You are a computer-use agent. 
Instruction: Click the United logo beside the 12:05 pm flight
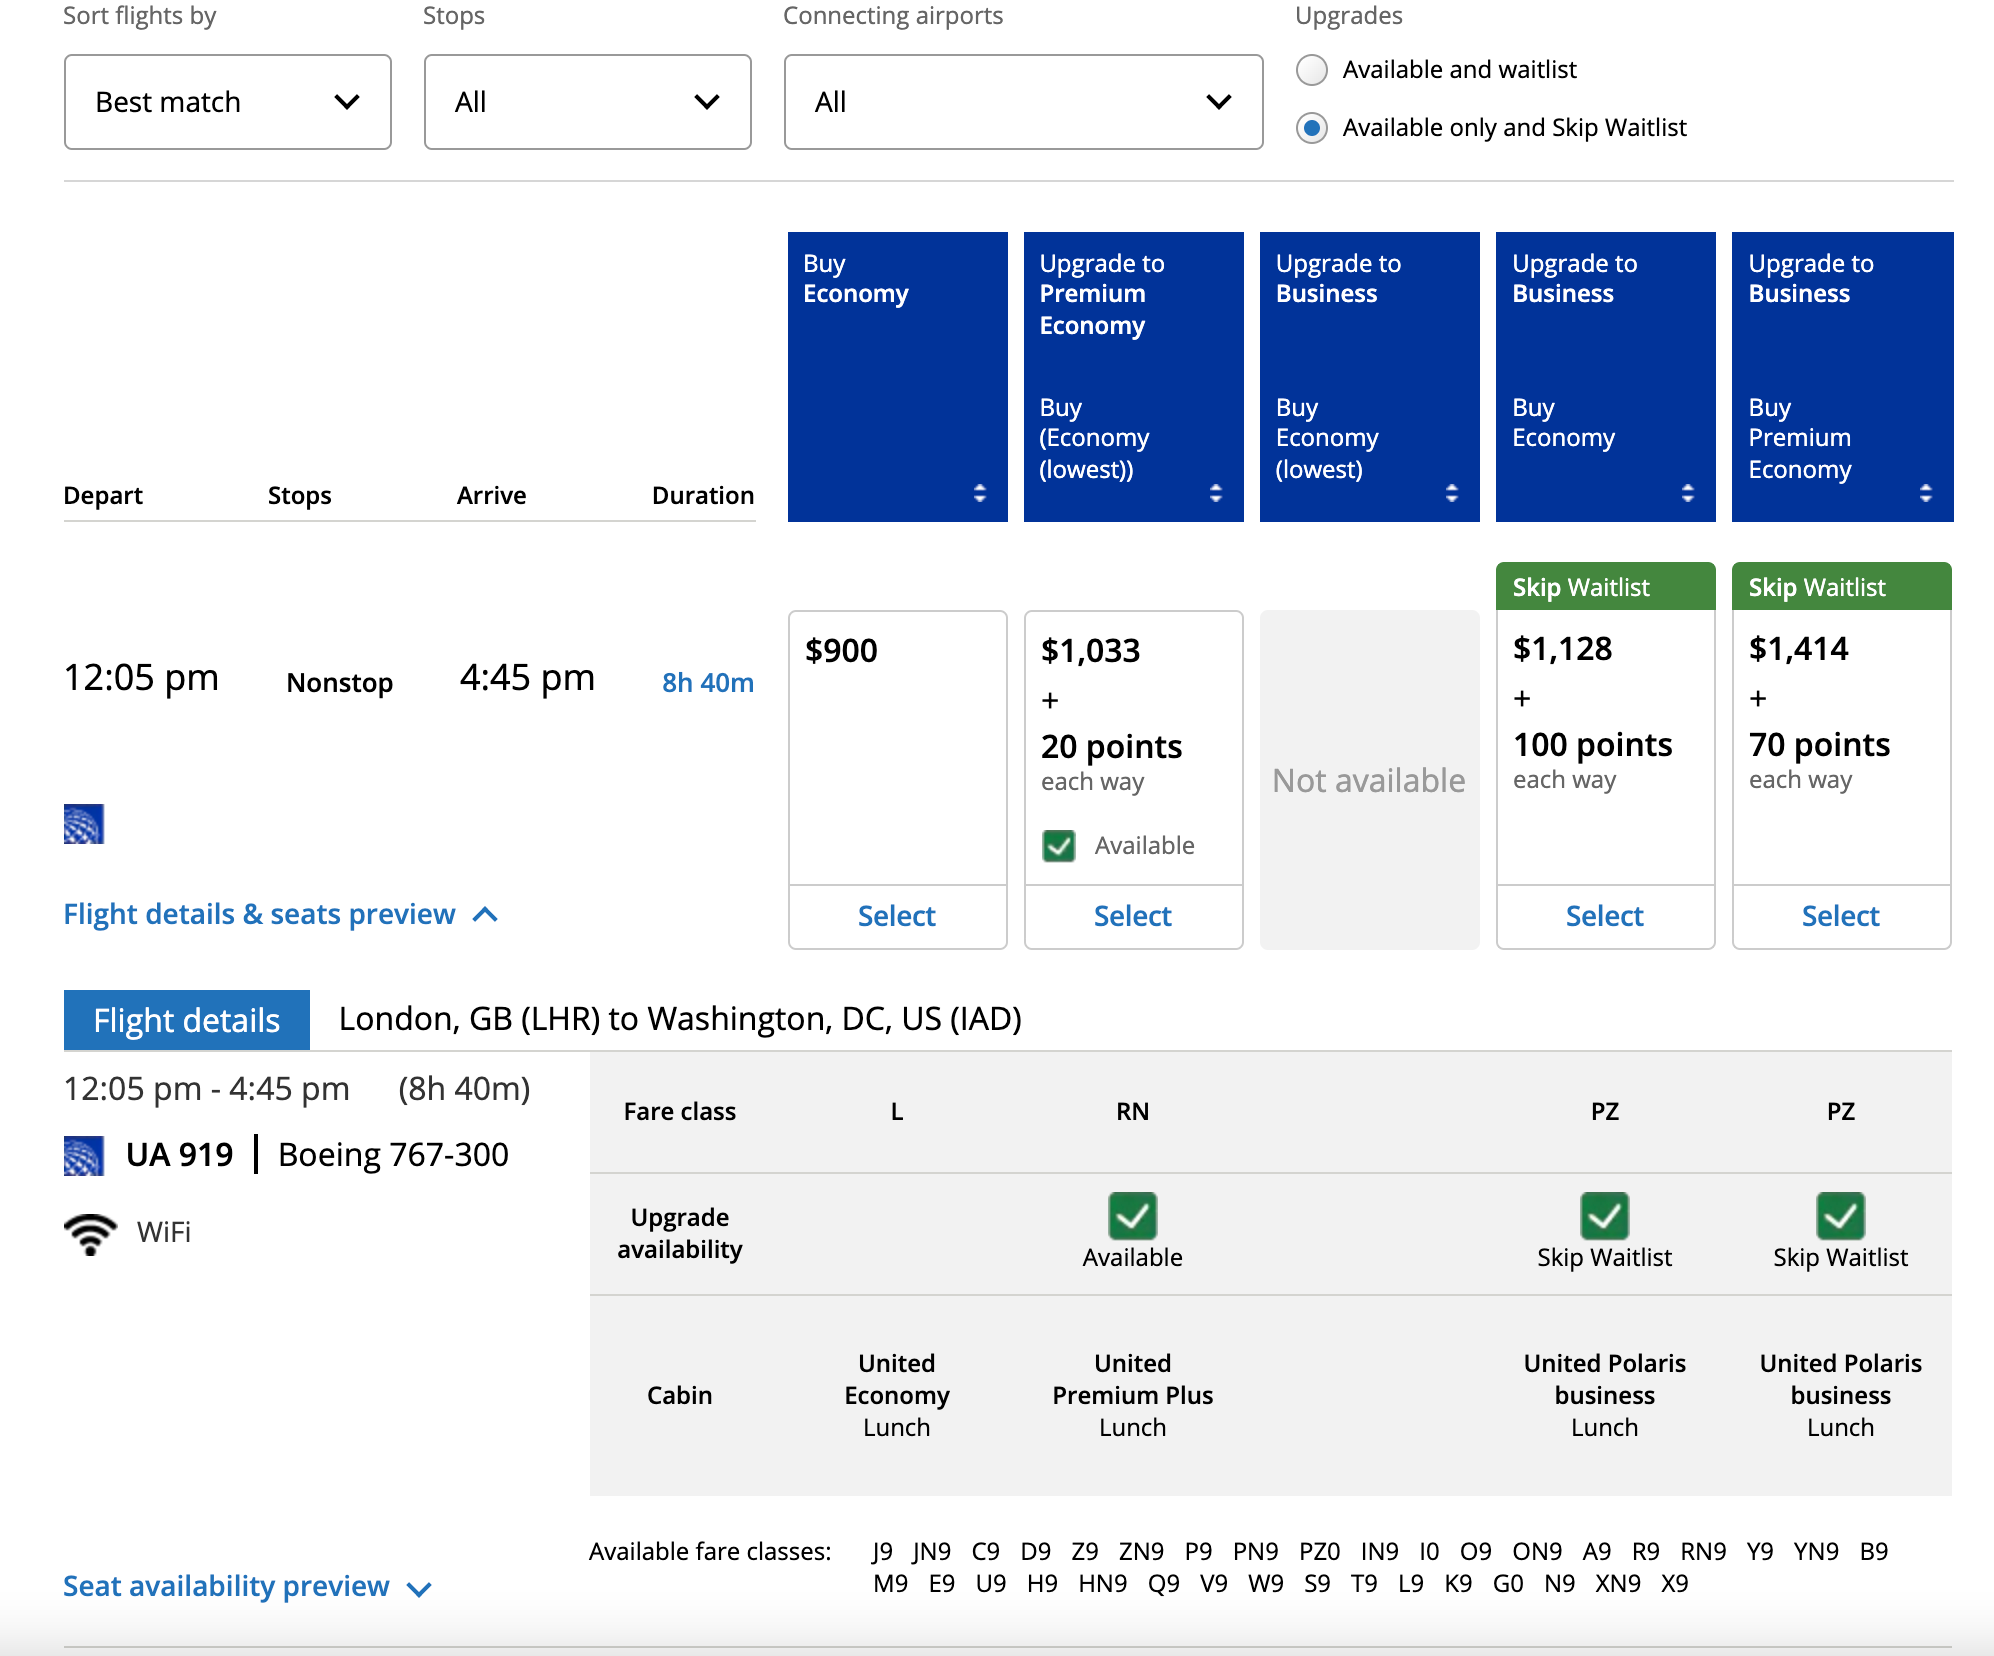tap(84, 822)
